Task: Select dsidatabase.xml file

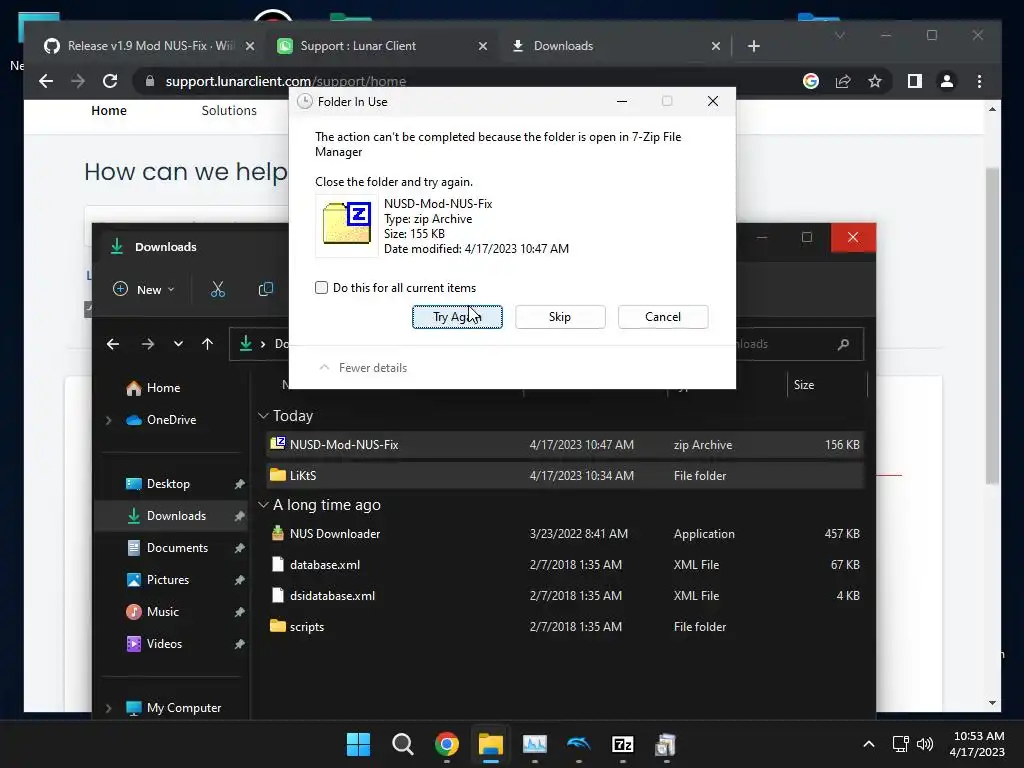Action: [565, 596]
